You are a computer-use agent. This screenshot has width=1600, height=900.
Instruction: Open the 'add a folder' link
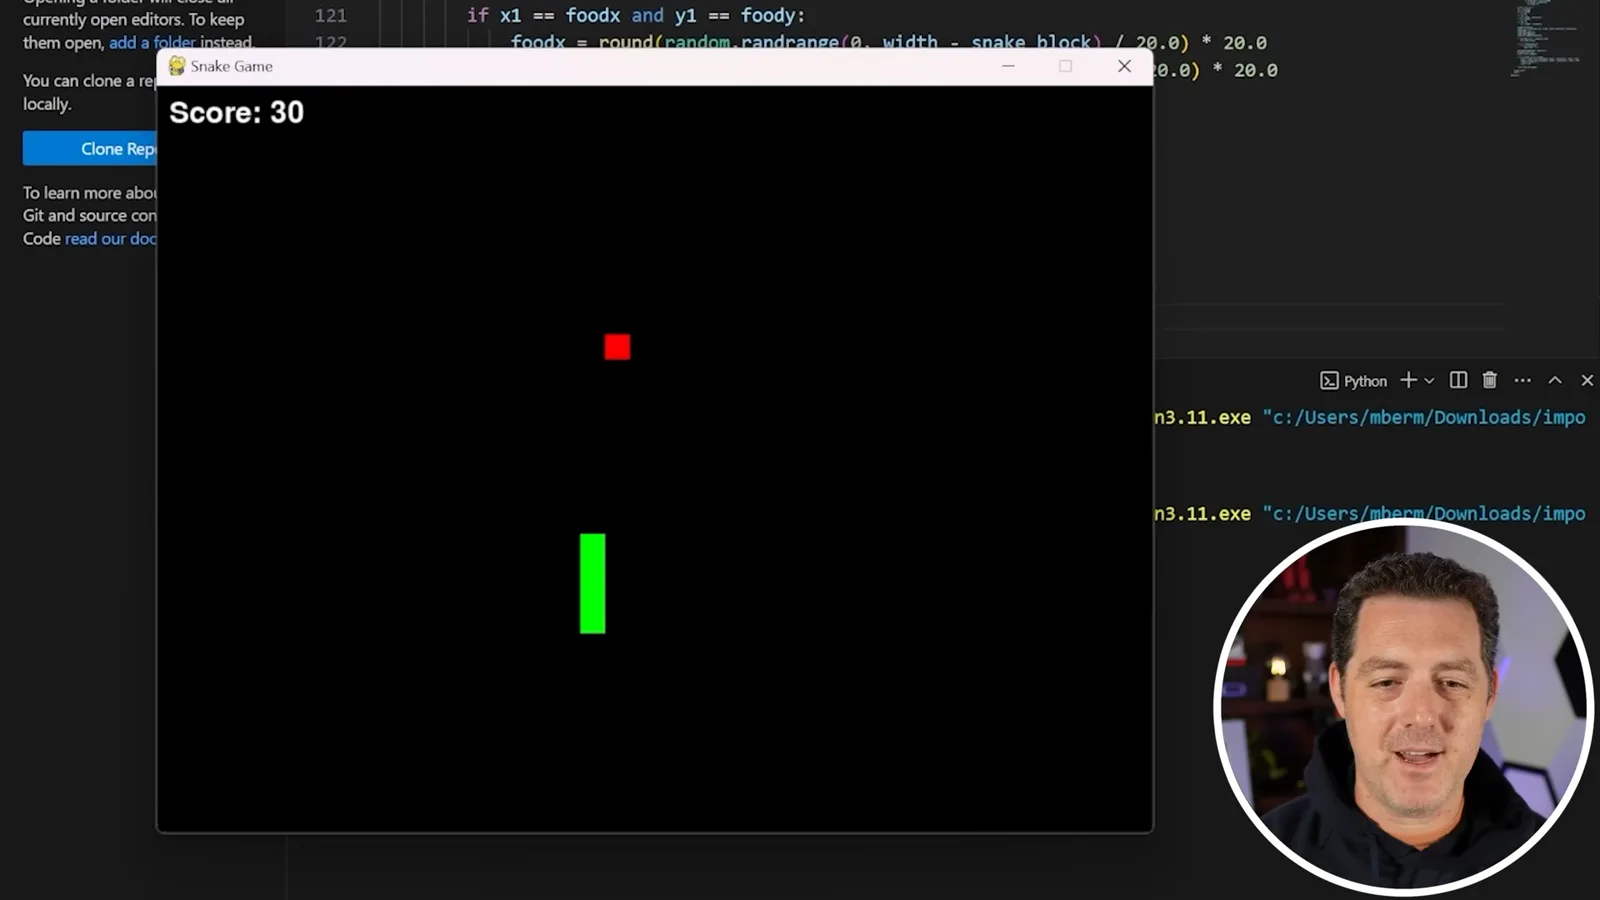152,42
